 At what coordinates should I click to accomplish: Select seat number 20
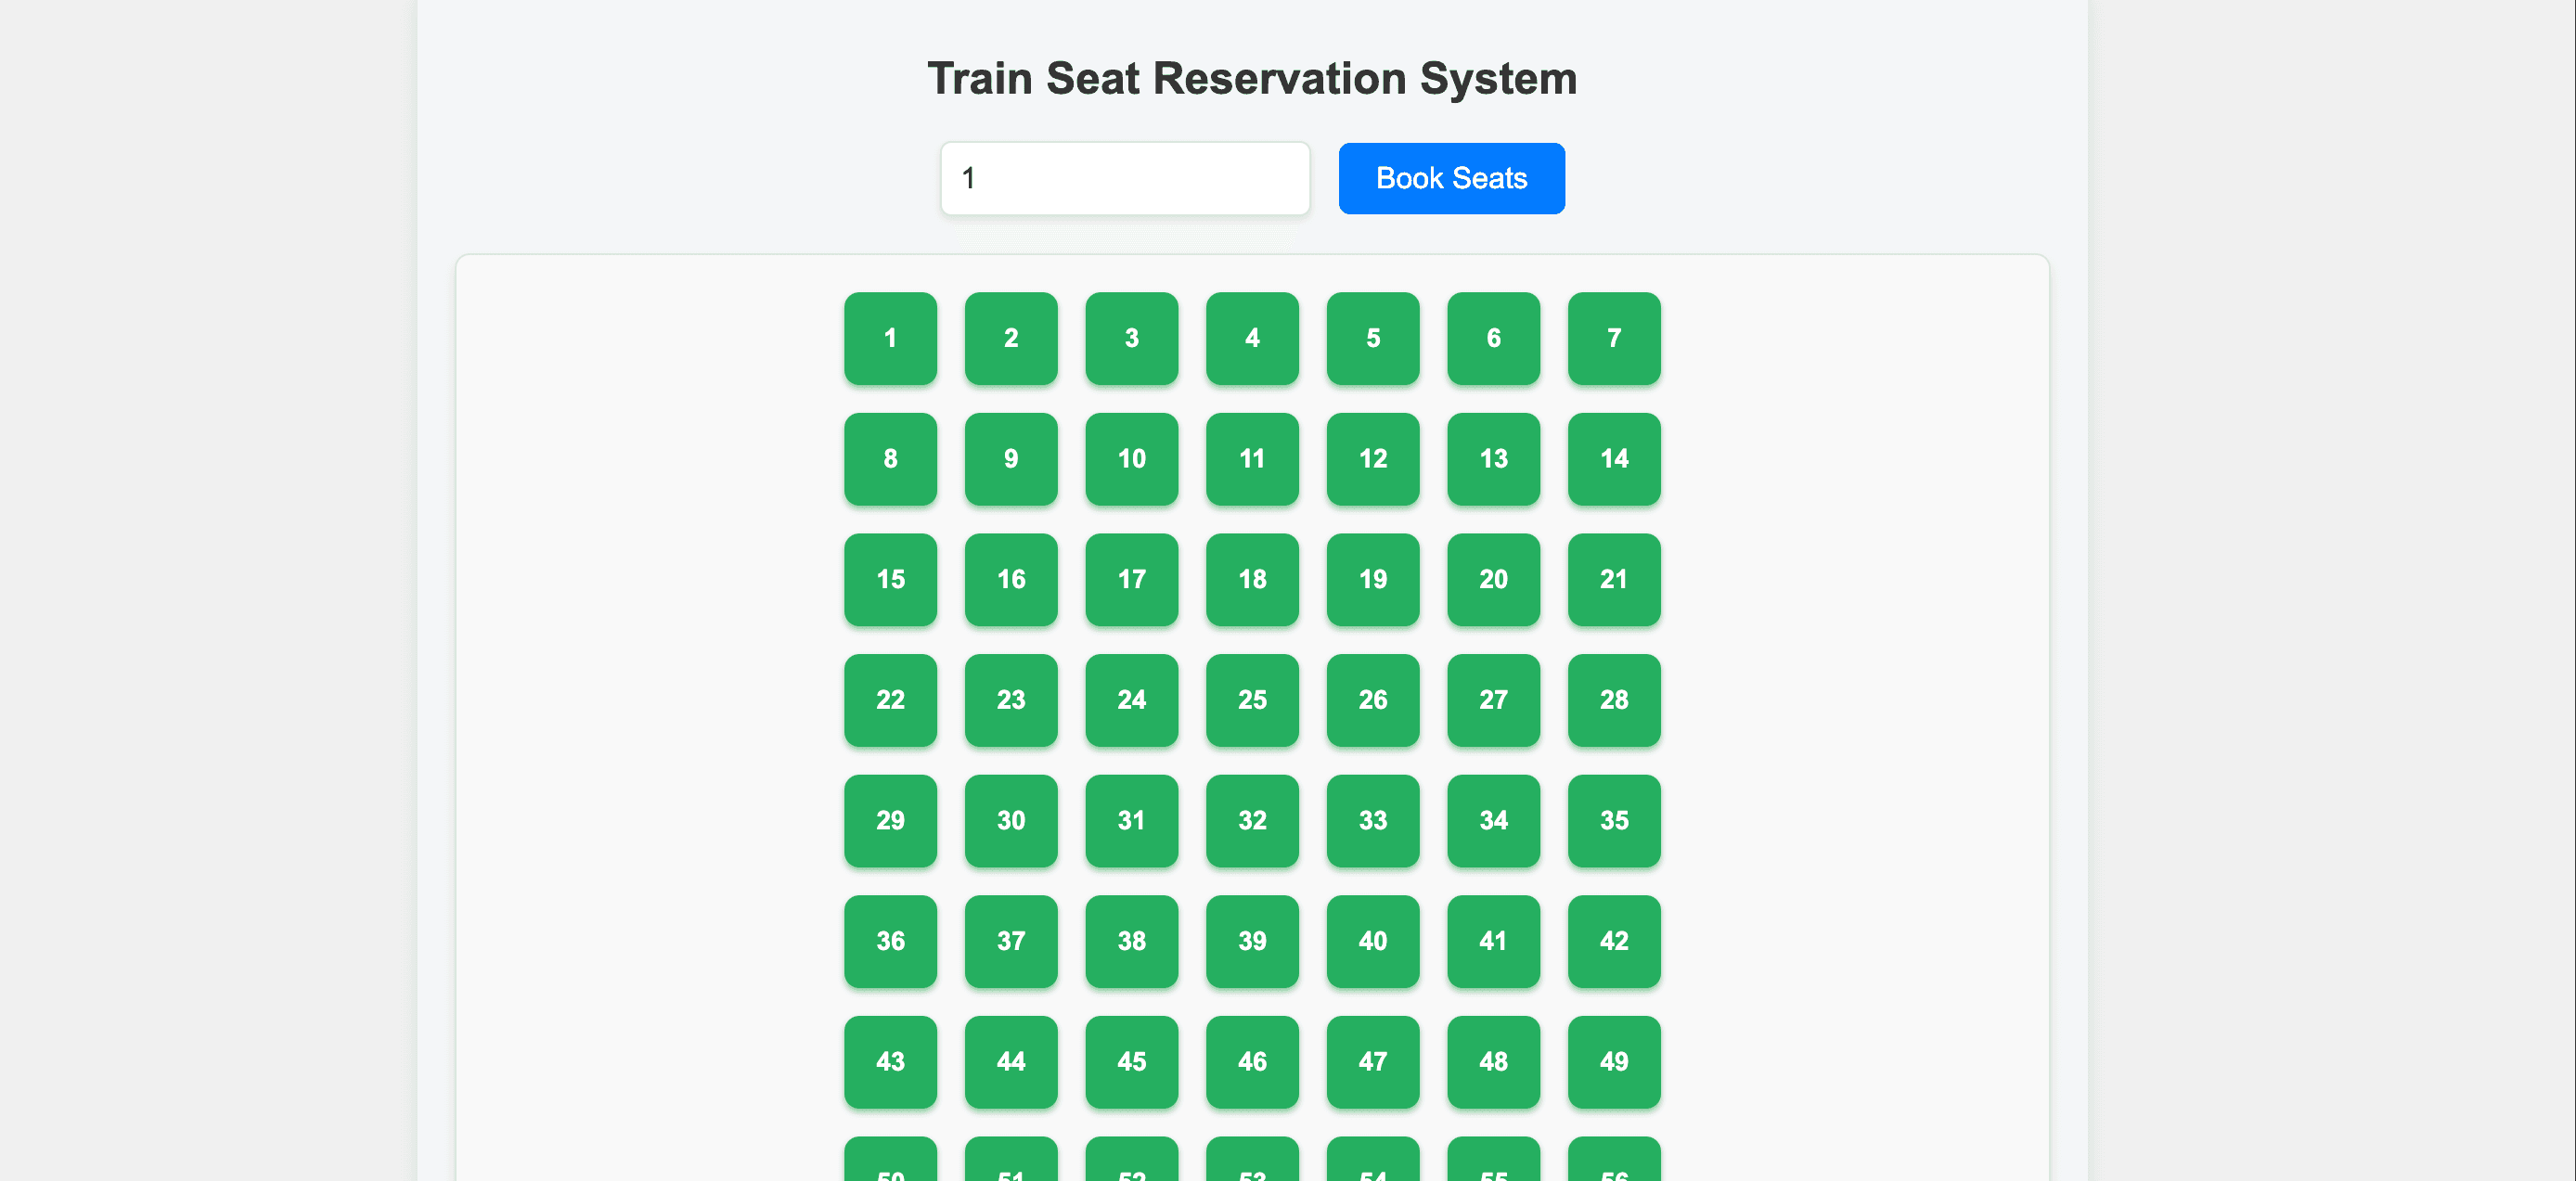[x=1493, y=580]
